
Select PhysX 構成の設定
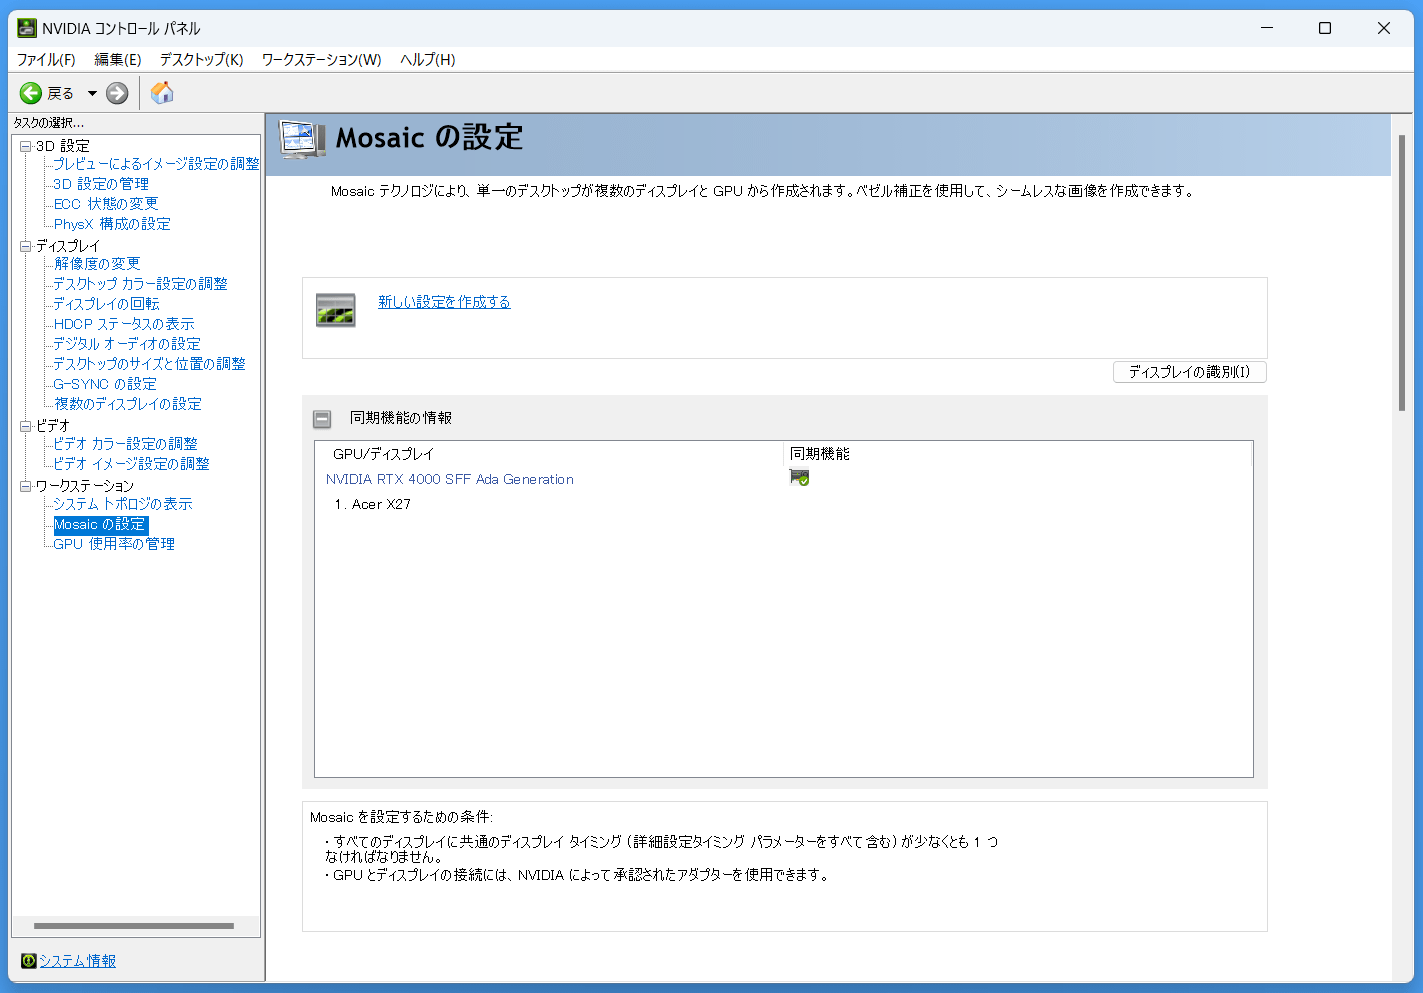(x=112, y=224)
